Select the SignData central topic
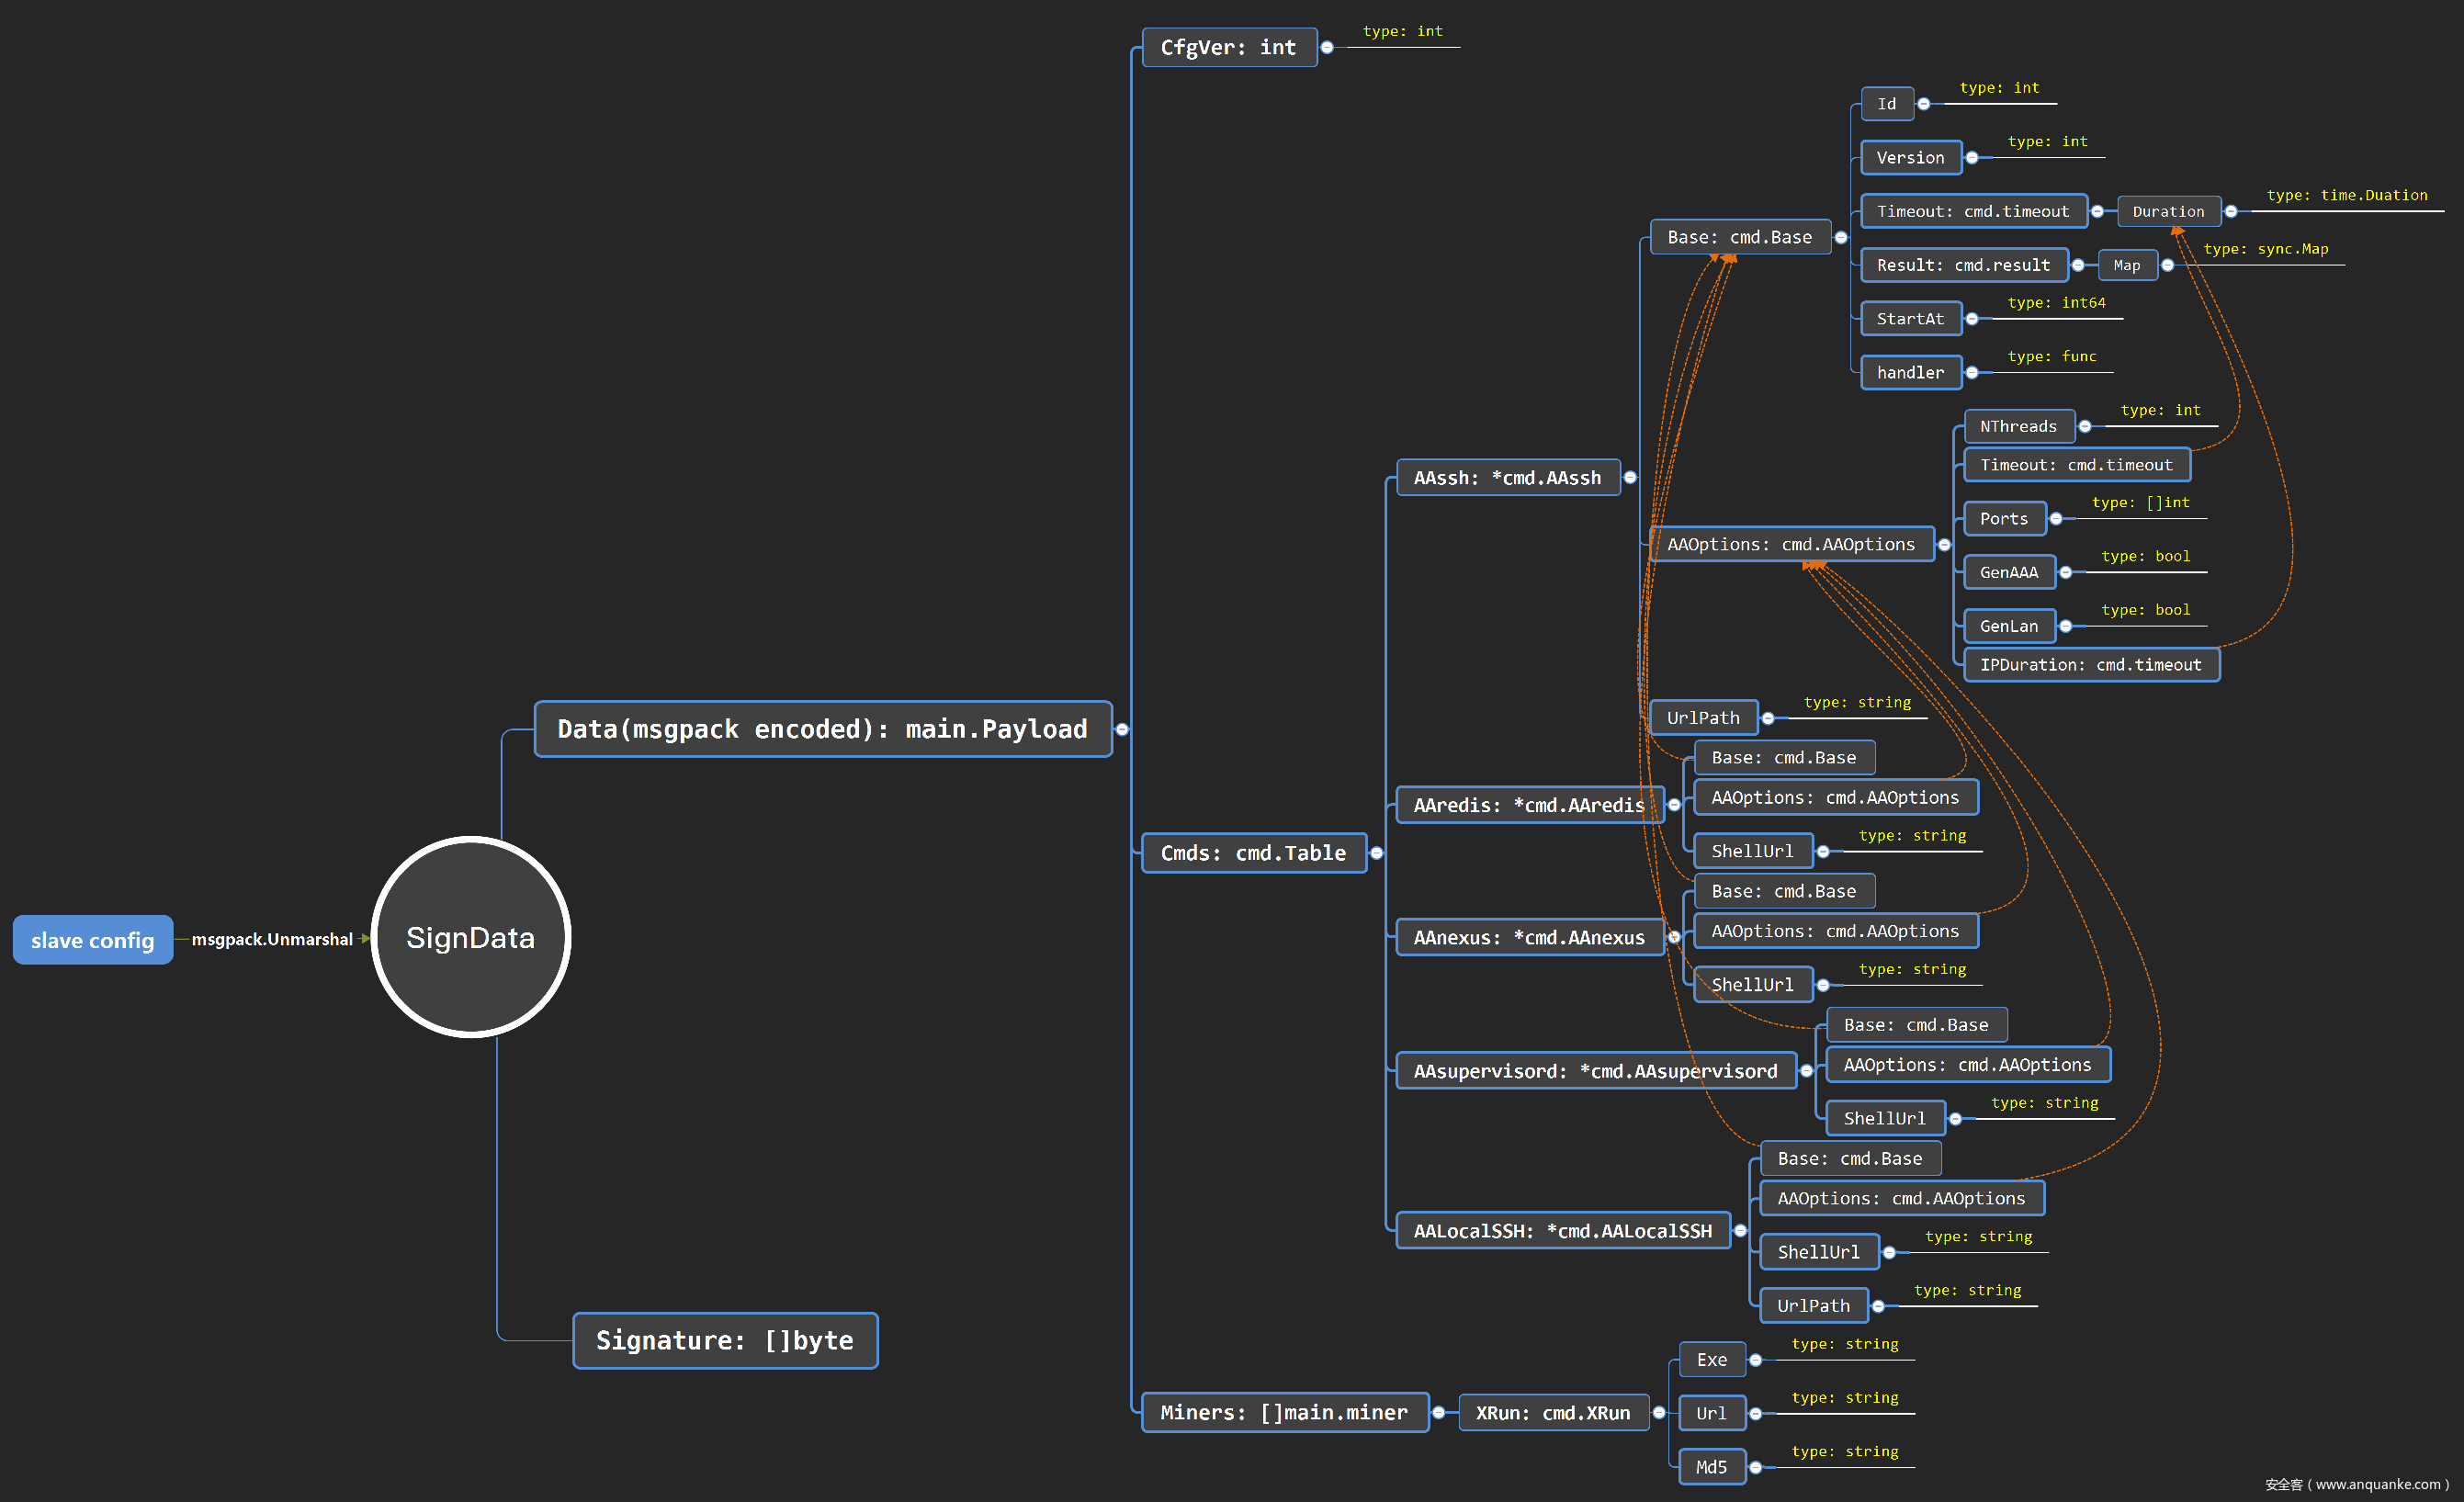This screenshot has width=2464, height=1502. tap(470, 937)
